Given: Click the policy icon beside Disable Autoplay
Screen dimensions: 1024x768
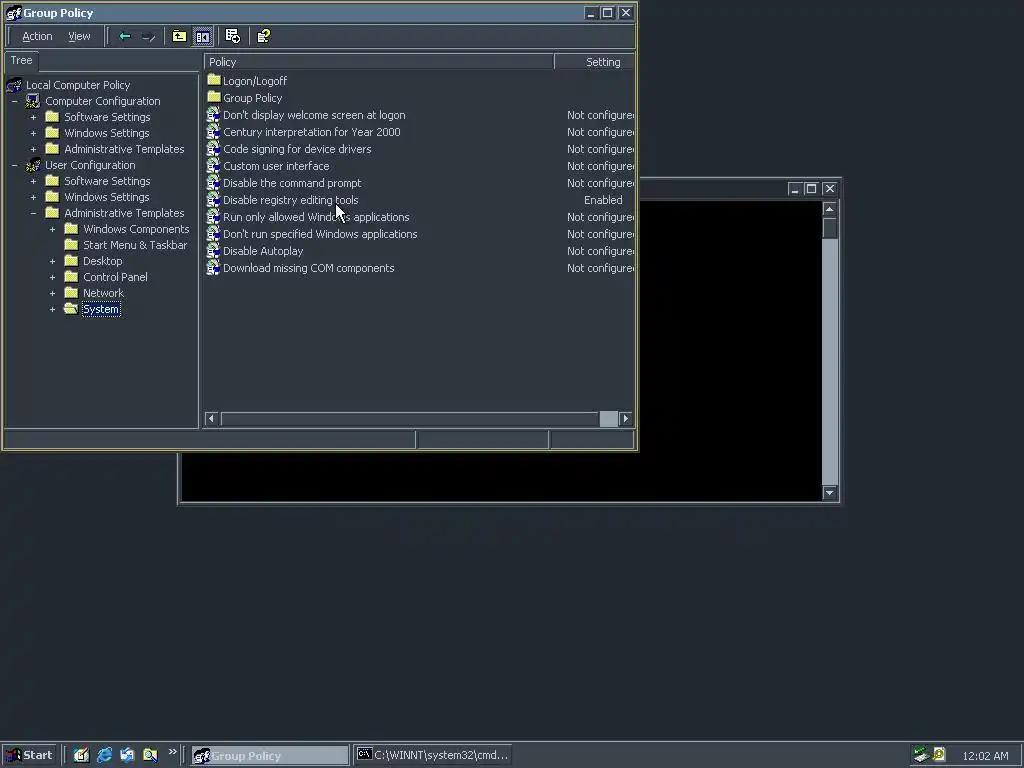Looking at the screenshot, I should [214, 251].
